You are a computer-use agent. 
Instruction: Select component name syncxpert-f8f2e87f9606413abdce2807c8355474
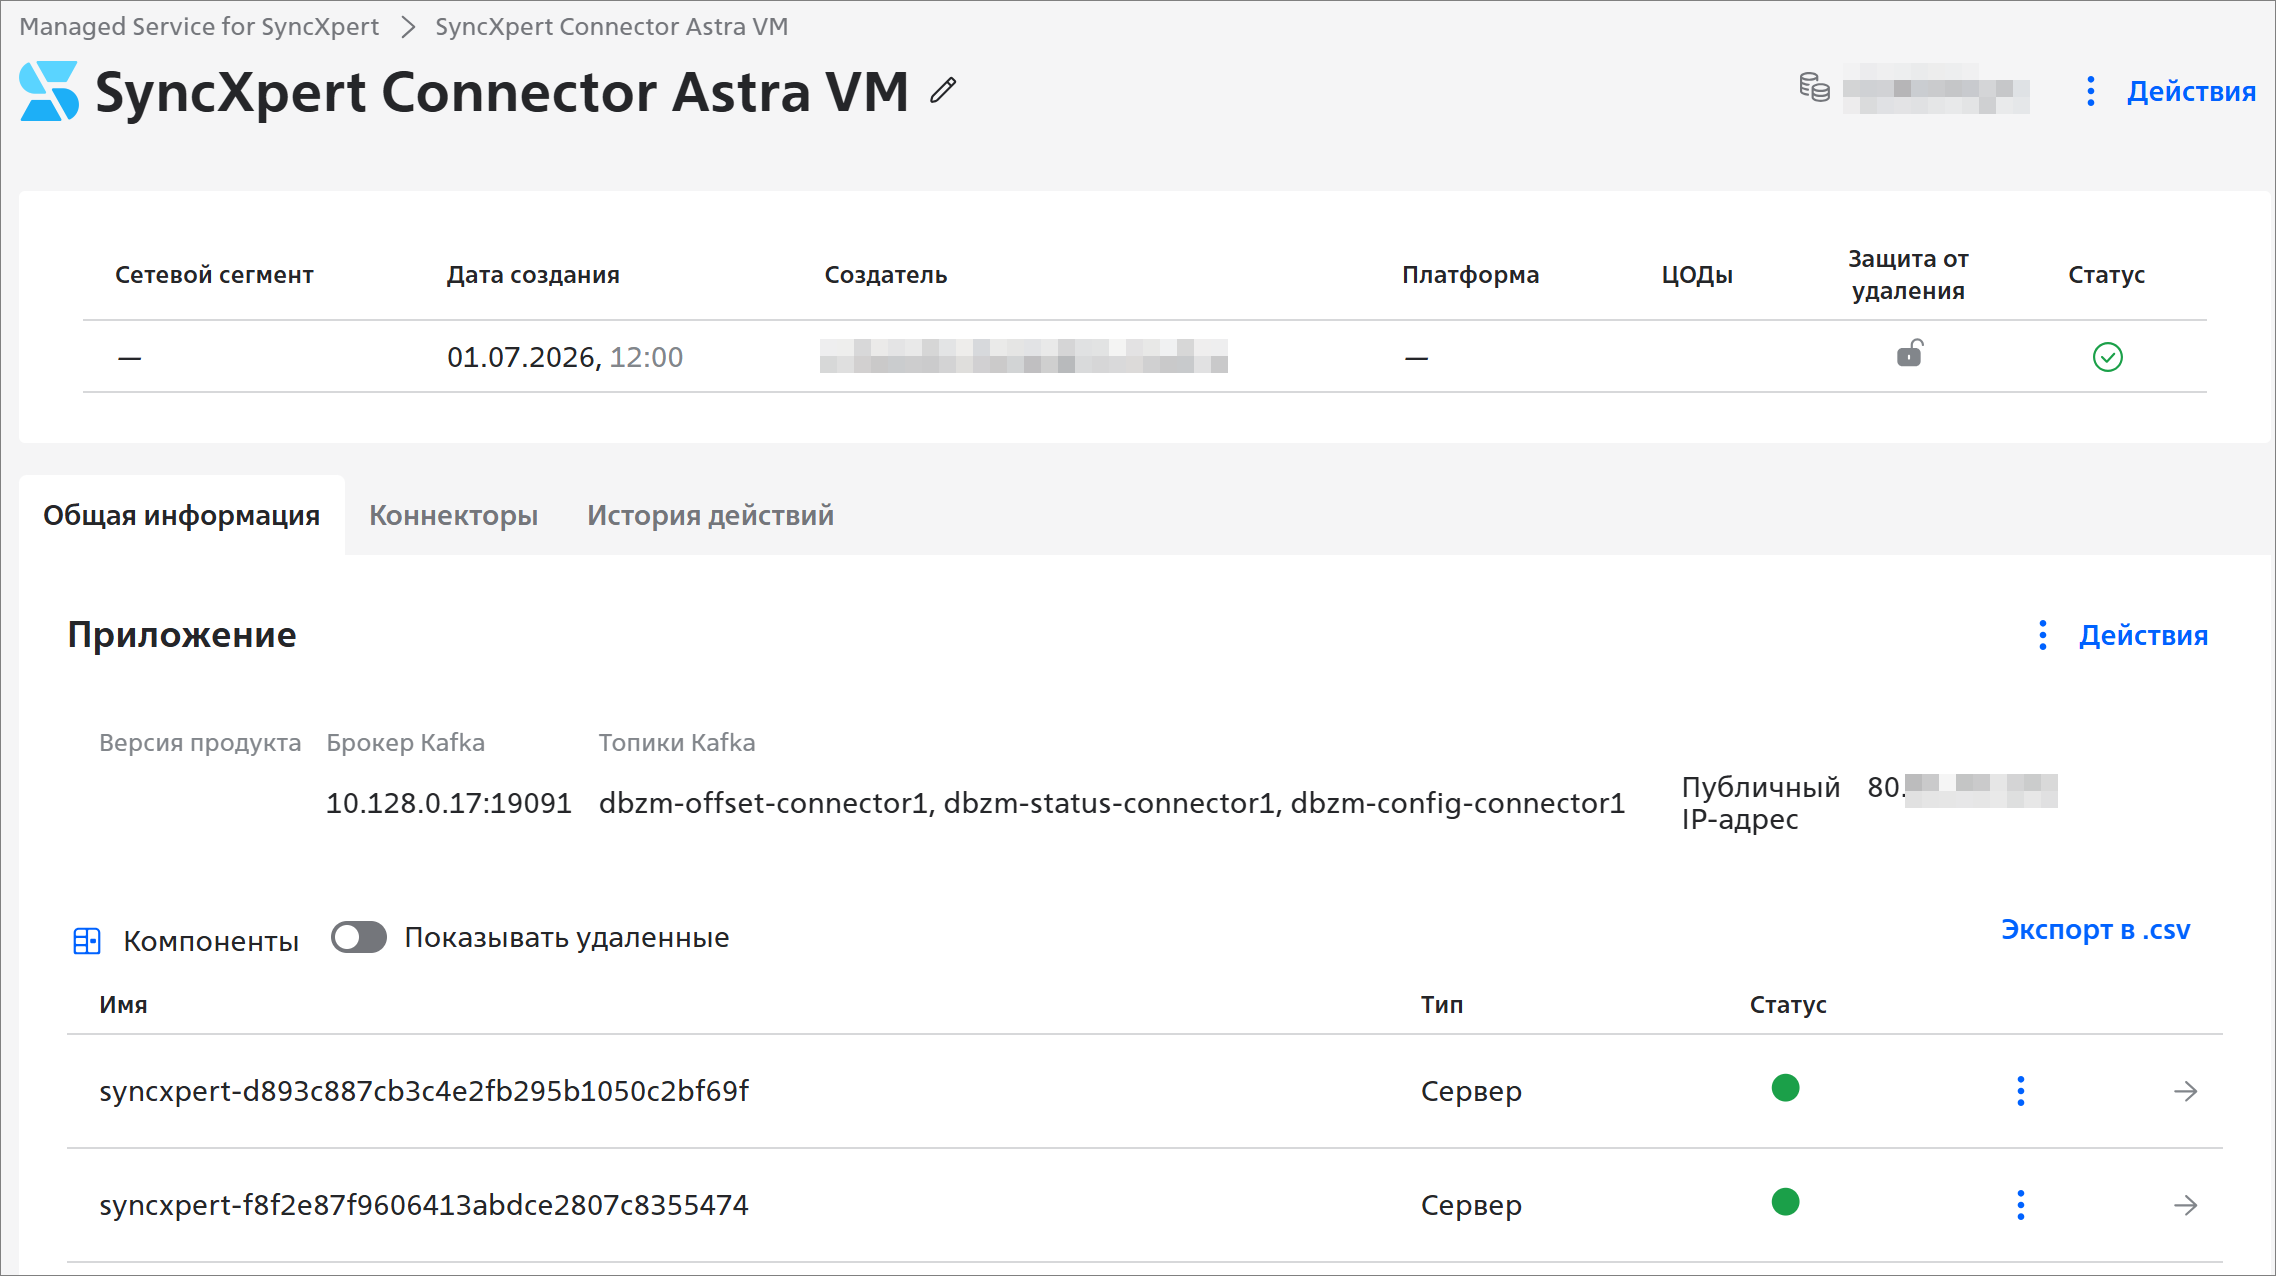click(x=424, y=1205)
